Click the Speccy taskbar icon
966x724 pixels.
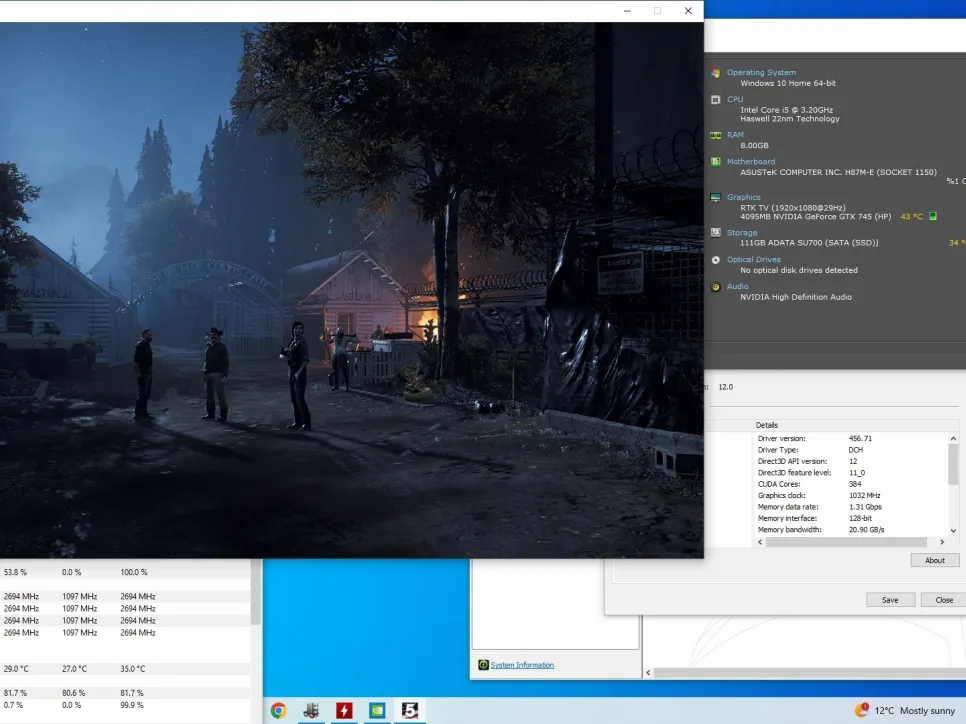(311, 710)
